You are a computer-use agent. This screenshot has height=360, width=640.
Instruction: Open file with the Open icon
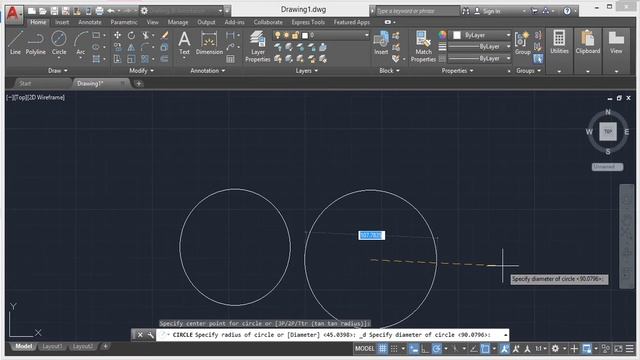(x=43, y=11)
